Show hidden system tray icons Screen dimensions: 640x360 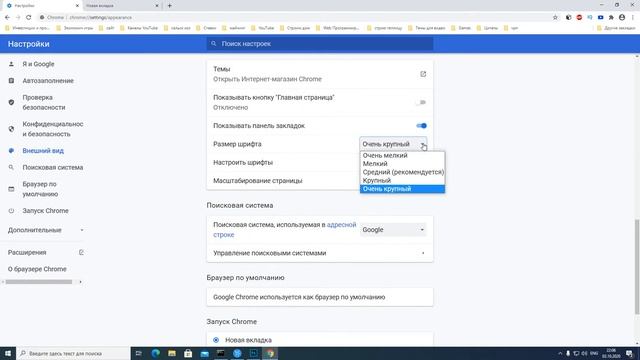[560, 353]
